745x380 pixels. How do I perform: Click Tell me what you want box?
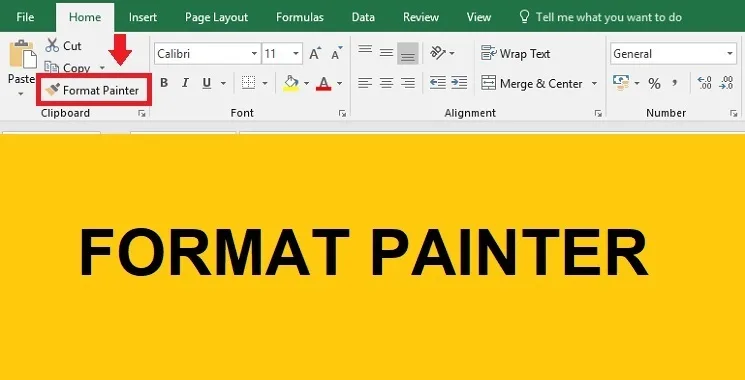click(600, 18)
